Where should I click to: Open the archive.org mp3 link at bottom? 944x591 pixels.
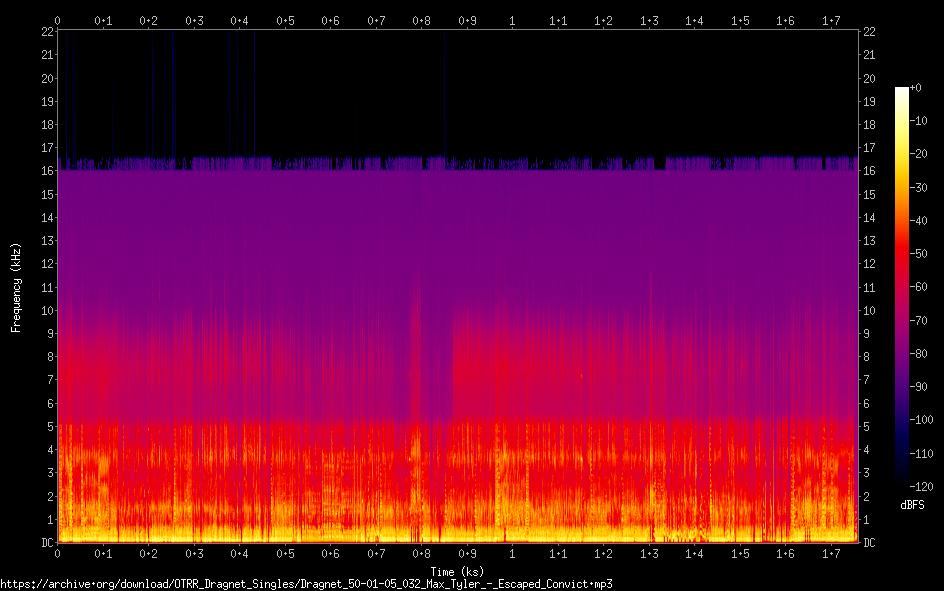point(306,583)
